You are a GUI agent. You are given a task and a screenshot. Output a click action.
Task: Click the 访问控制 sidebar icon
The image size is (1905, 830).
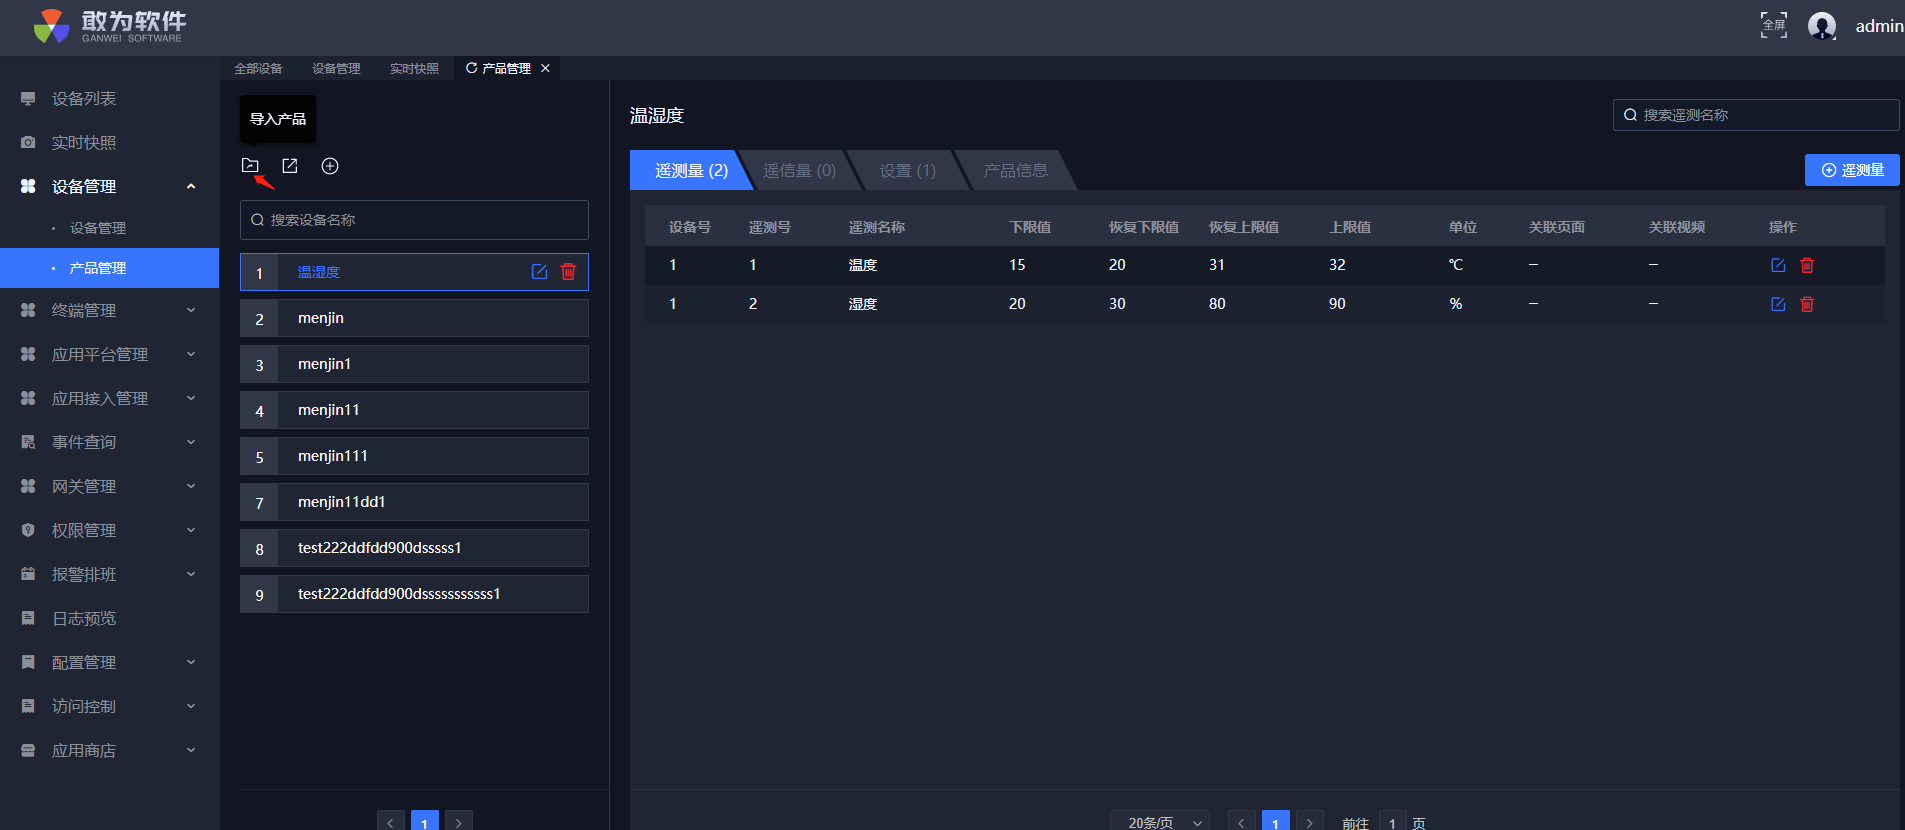28,707
